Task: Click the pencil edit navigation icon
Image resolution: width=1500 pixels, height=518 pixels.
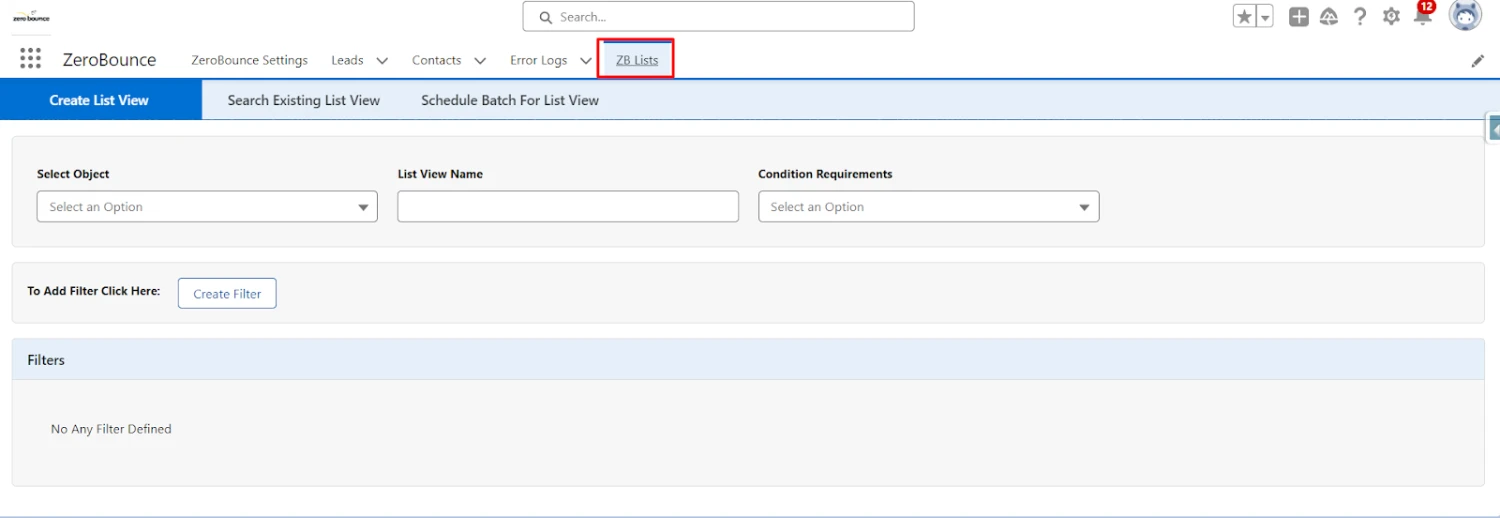Action: pos(1477,61)
